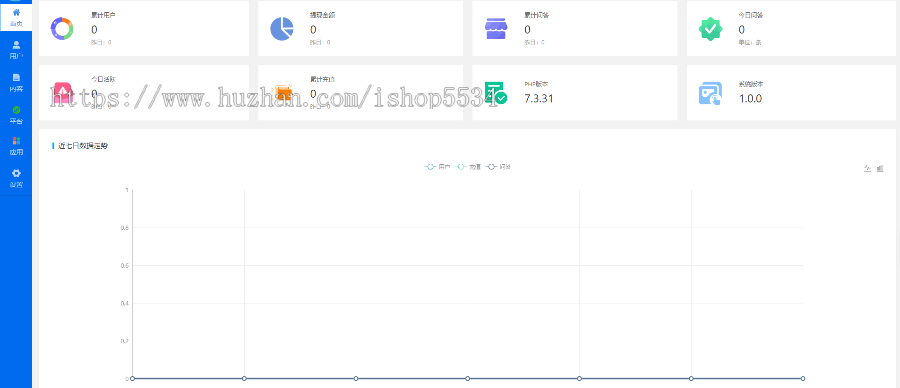Toggle the 用户 series in chart legend
The width and height of the screenshot is (900, 388).
[437, 167]
